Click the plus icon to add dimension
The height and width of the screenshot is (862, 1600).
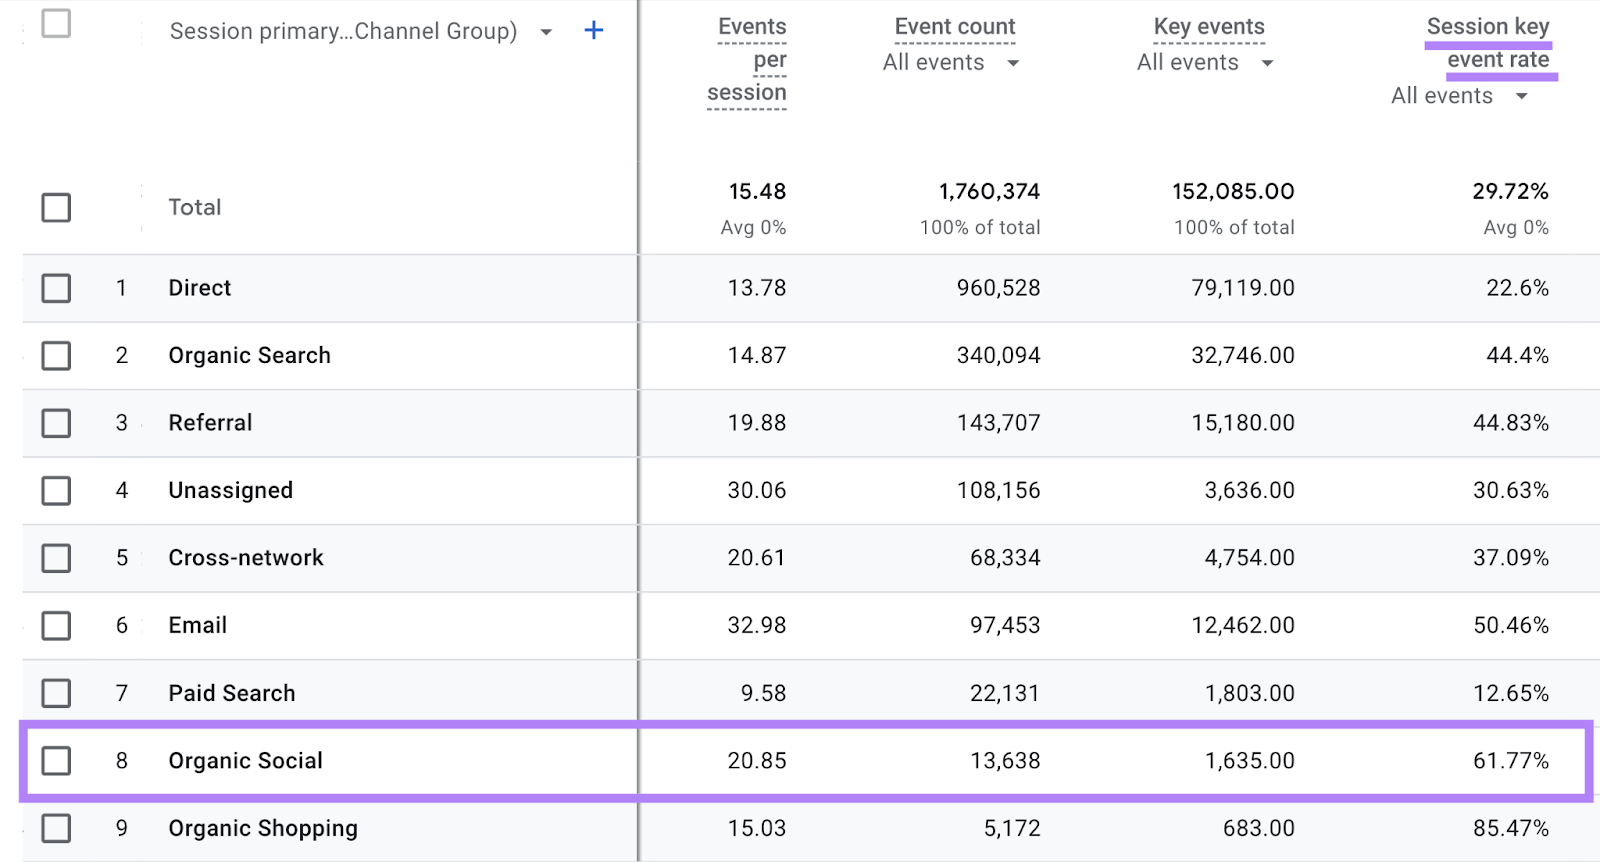point(593,31)
